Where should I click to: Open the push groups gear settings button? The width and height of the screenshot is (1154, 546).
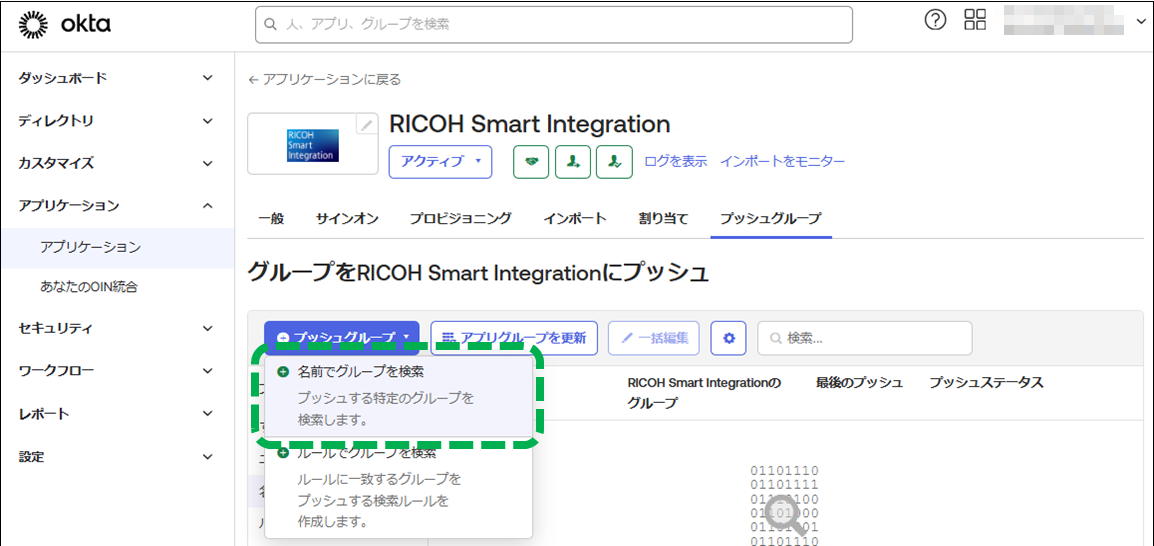[x=729, y=338]
